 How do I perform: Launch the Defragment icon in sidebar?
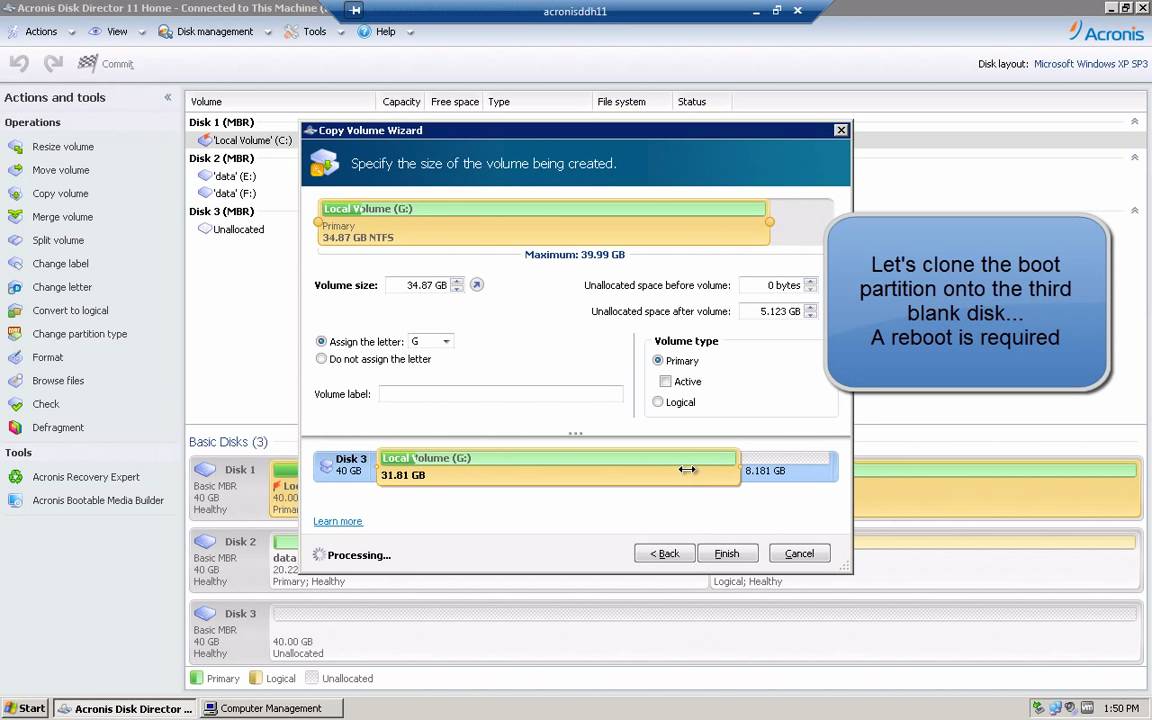point(15,427)
